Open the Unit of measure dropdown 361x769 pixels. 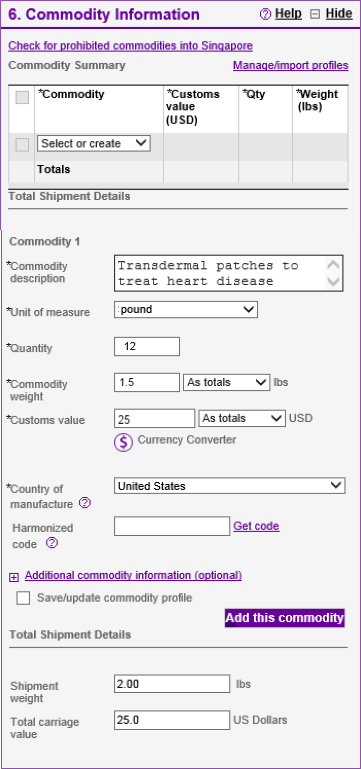(186, 309)
